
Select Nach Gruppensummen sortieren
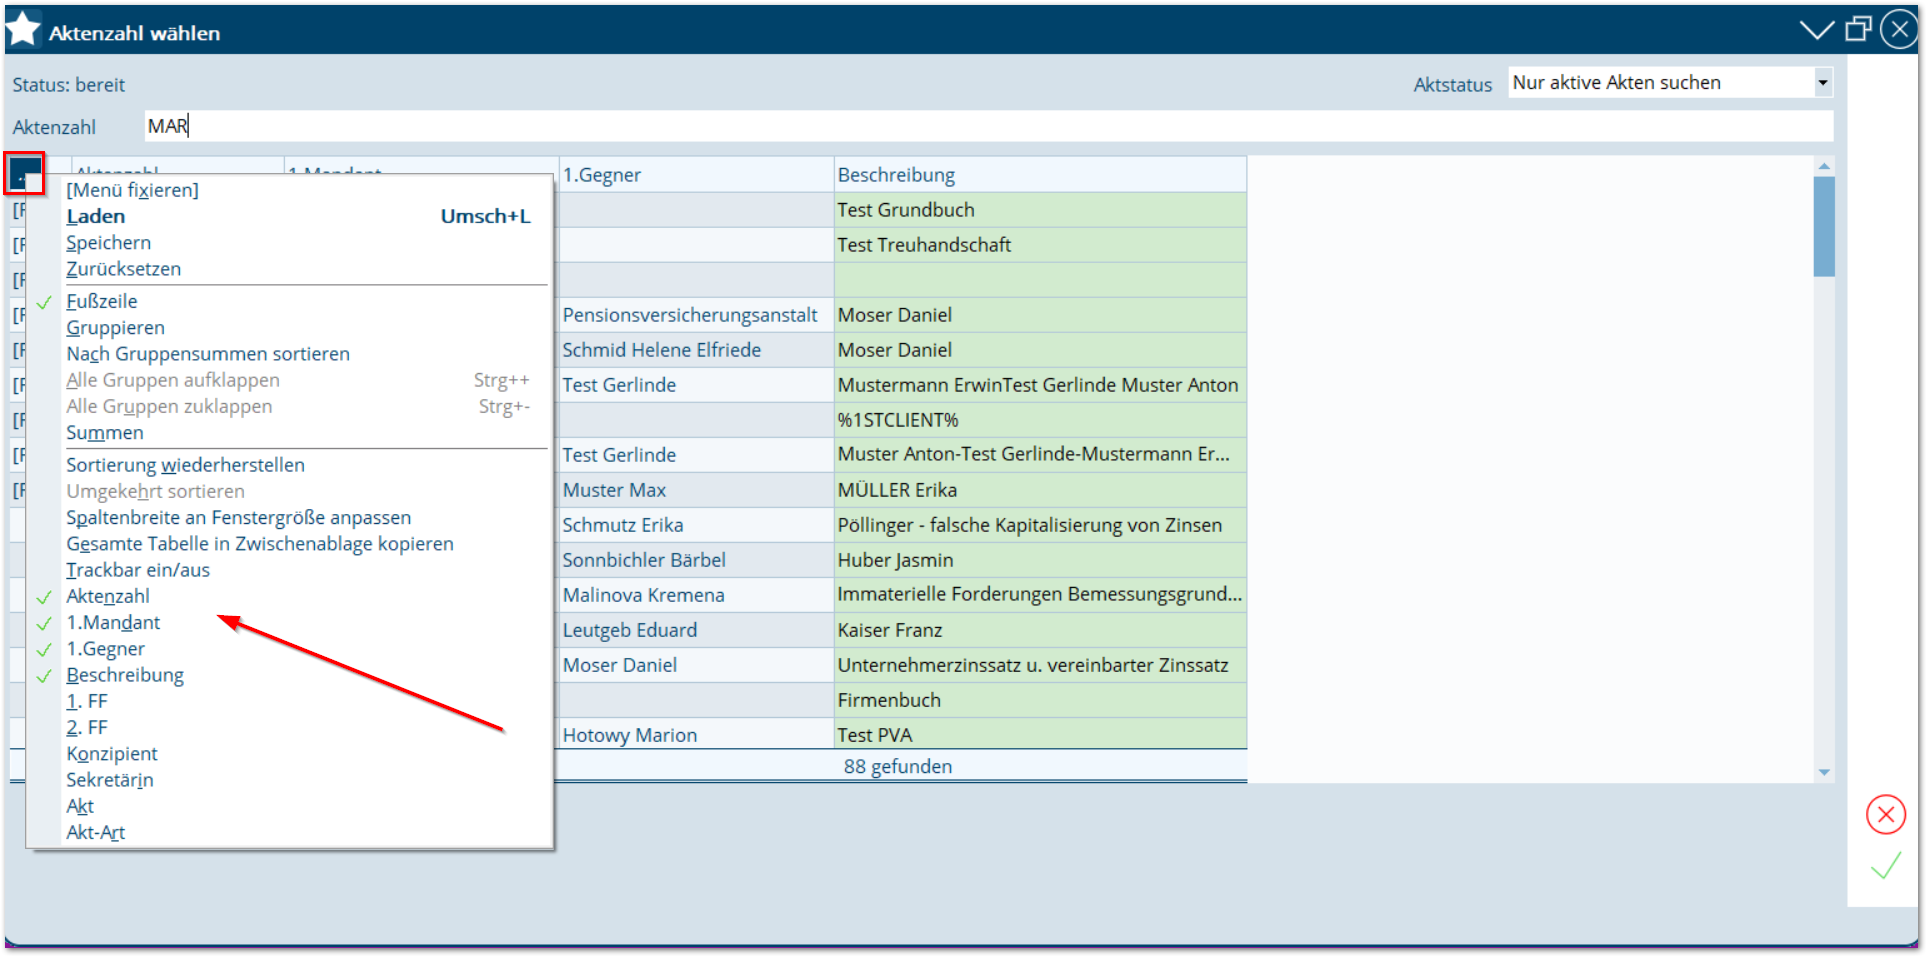point(208,354)
